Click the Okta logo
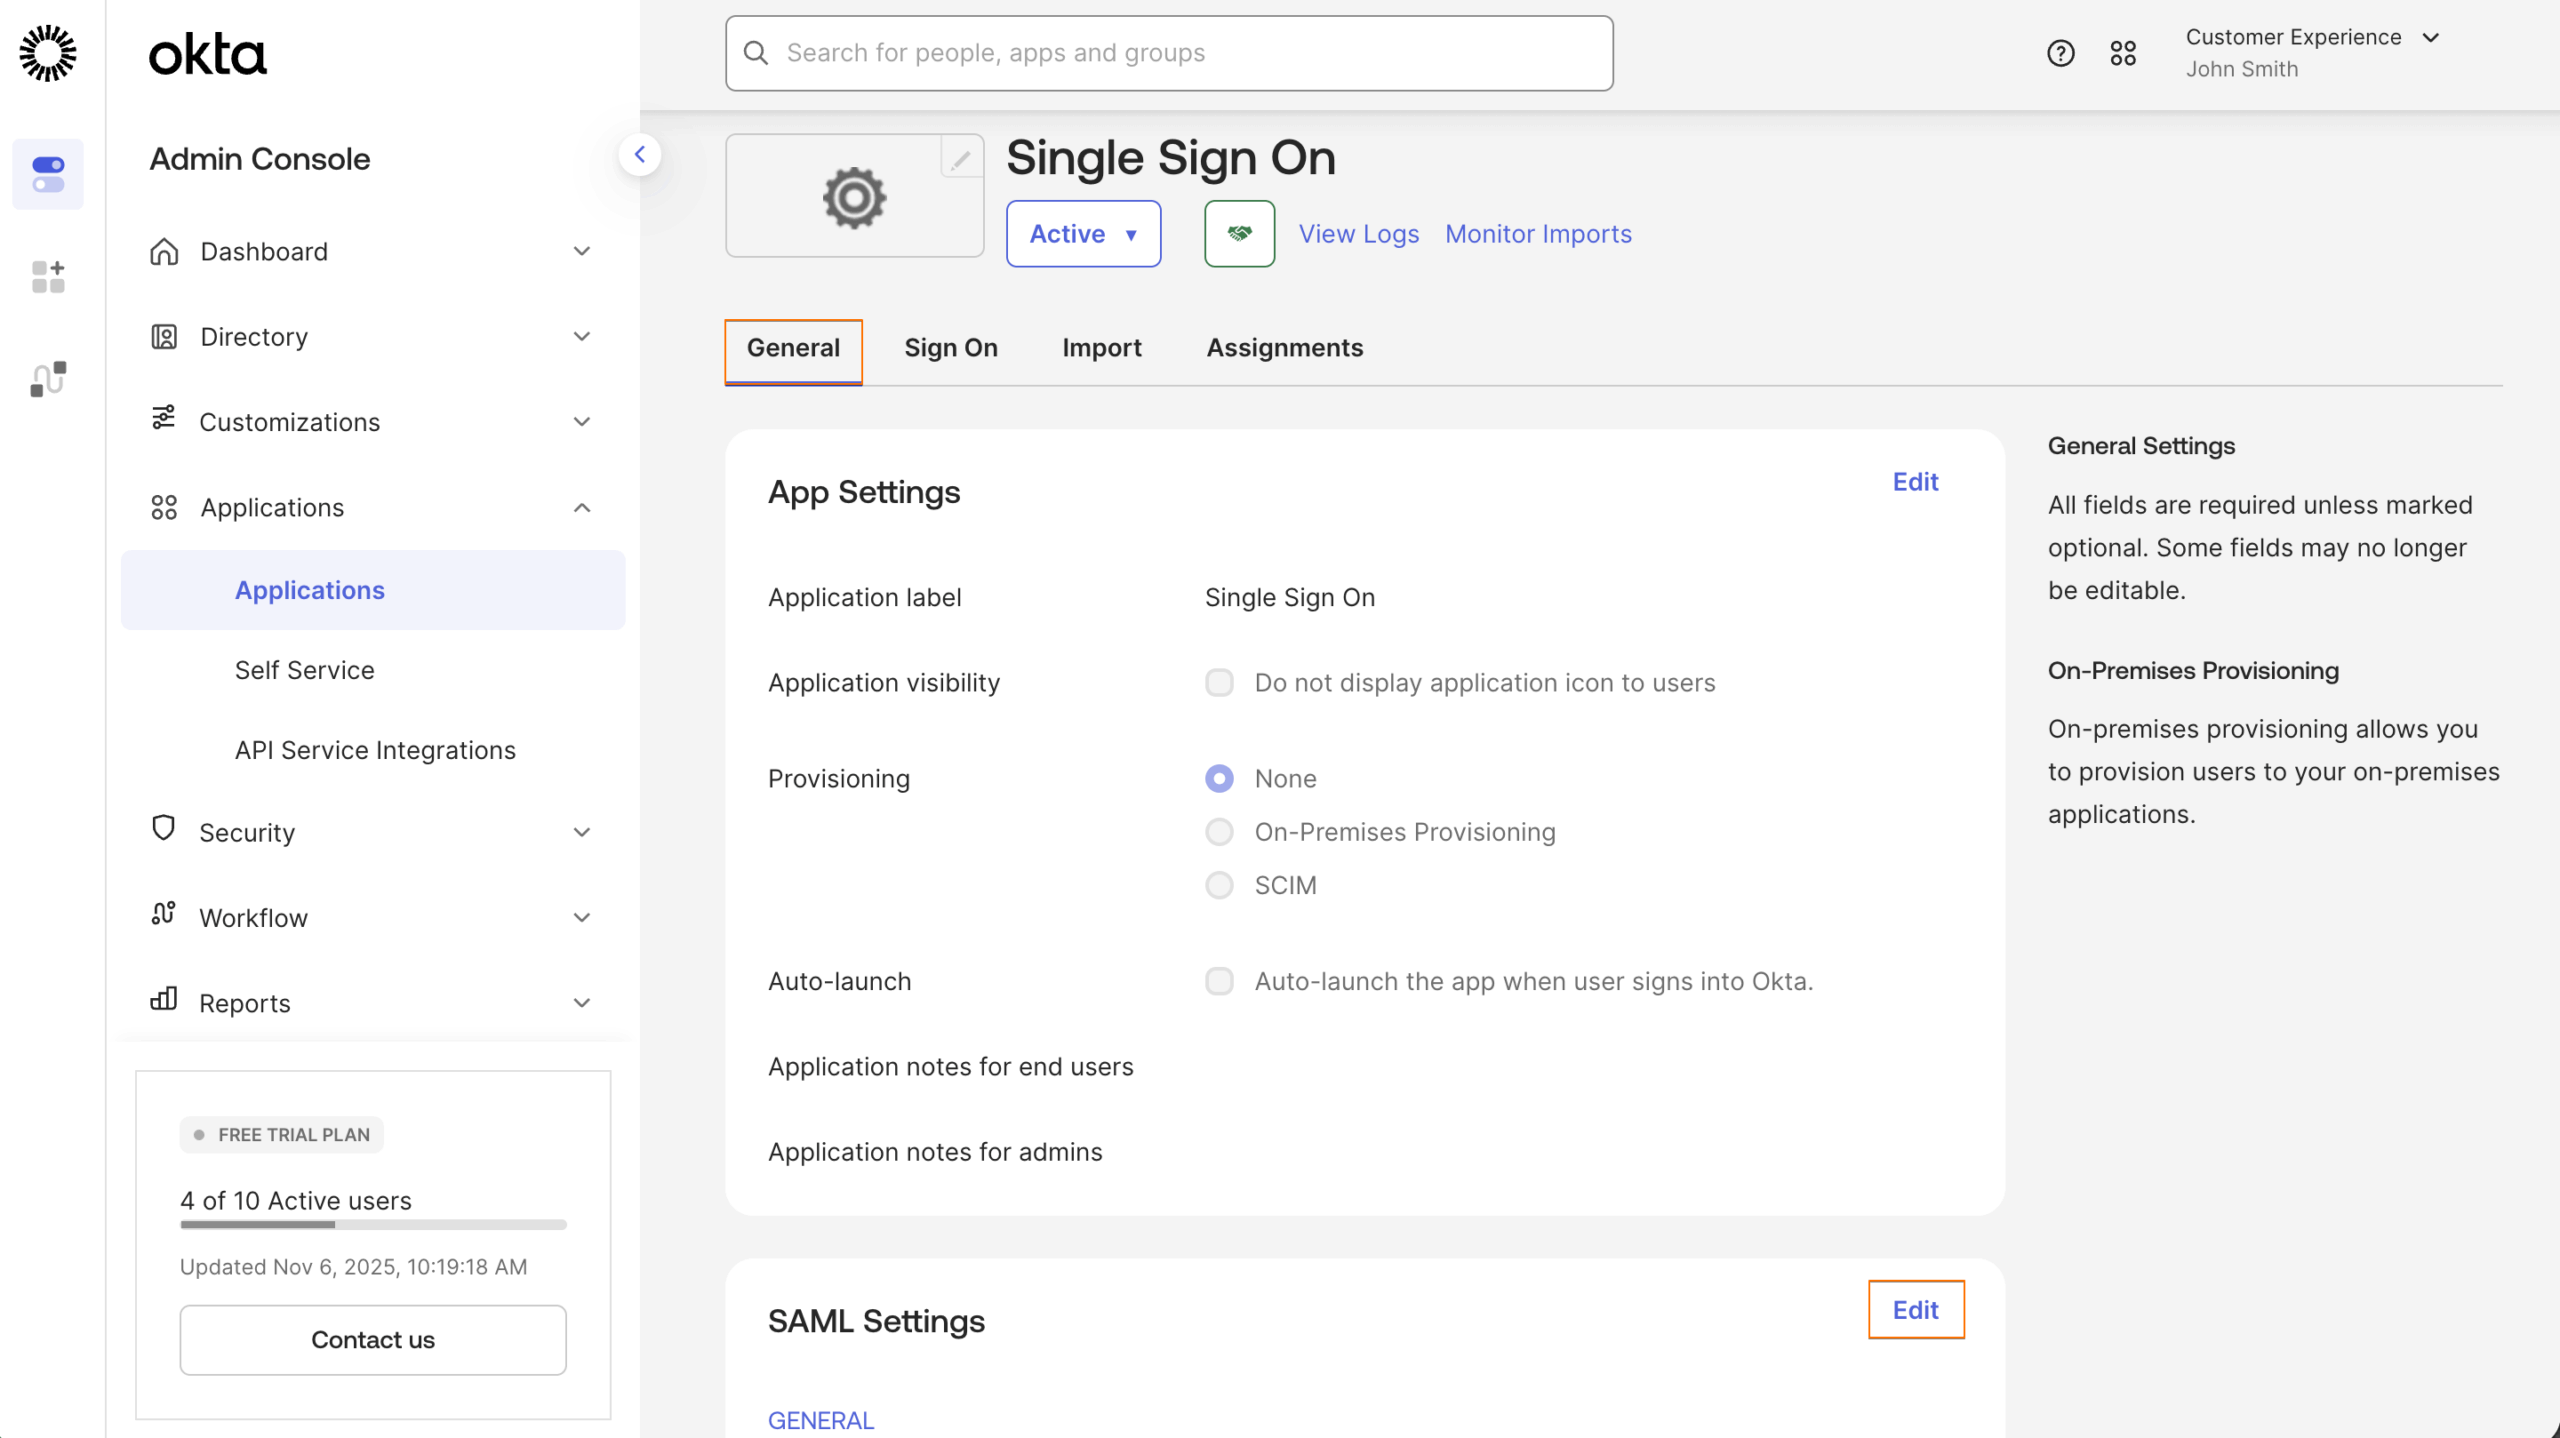Image resolution: width=2560 pixels, height=1438 pixels. (x=207, y=52)
